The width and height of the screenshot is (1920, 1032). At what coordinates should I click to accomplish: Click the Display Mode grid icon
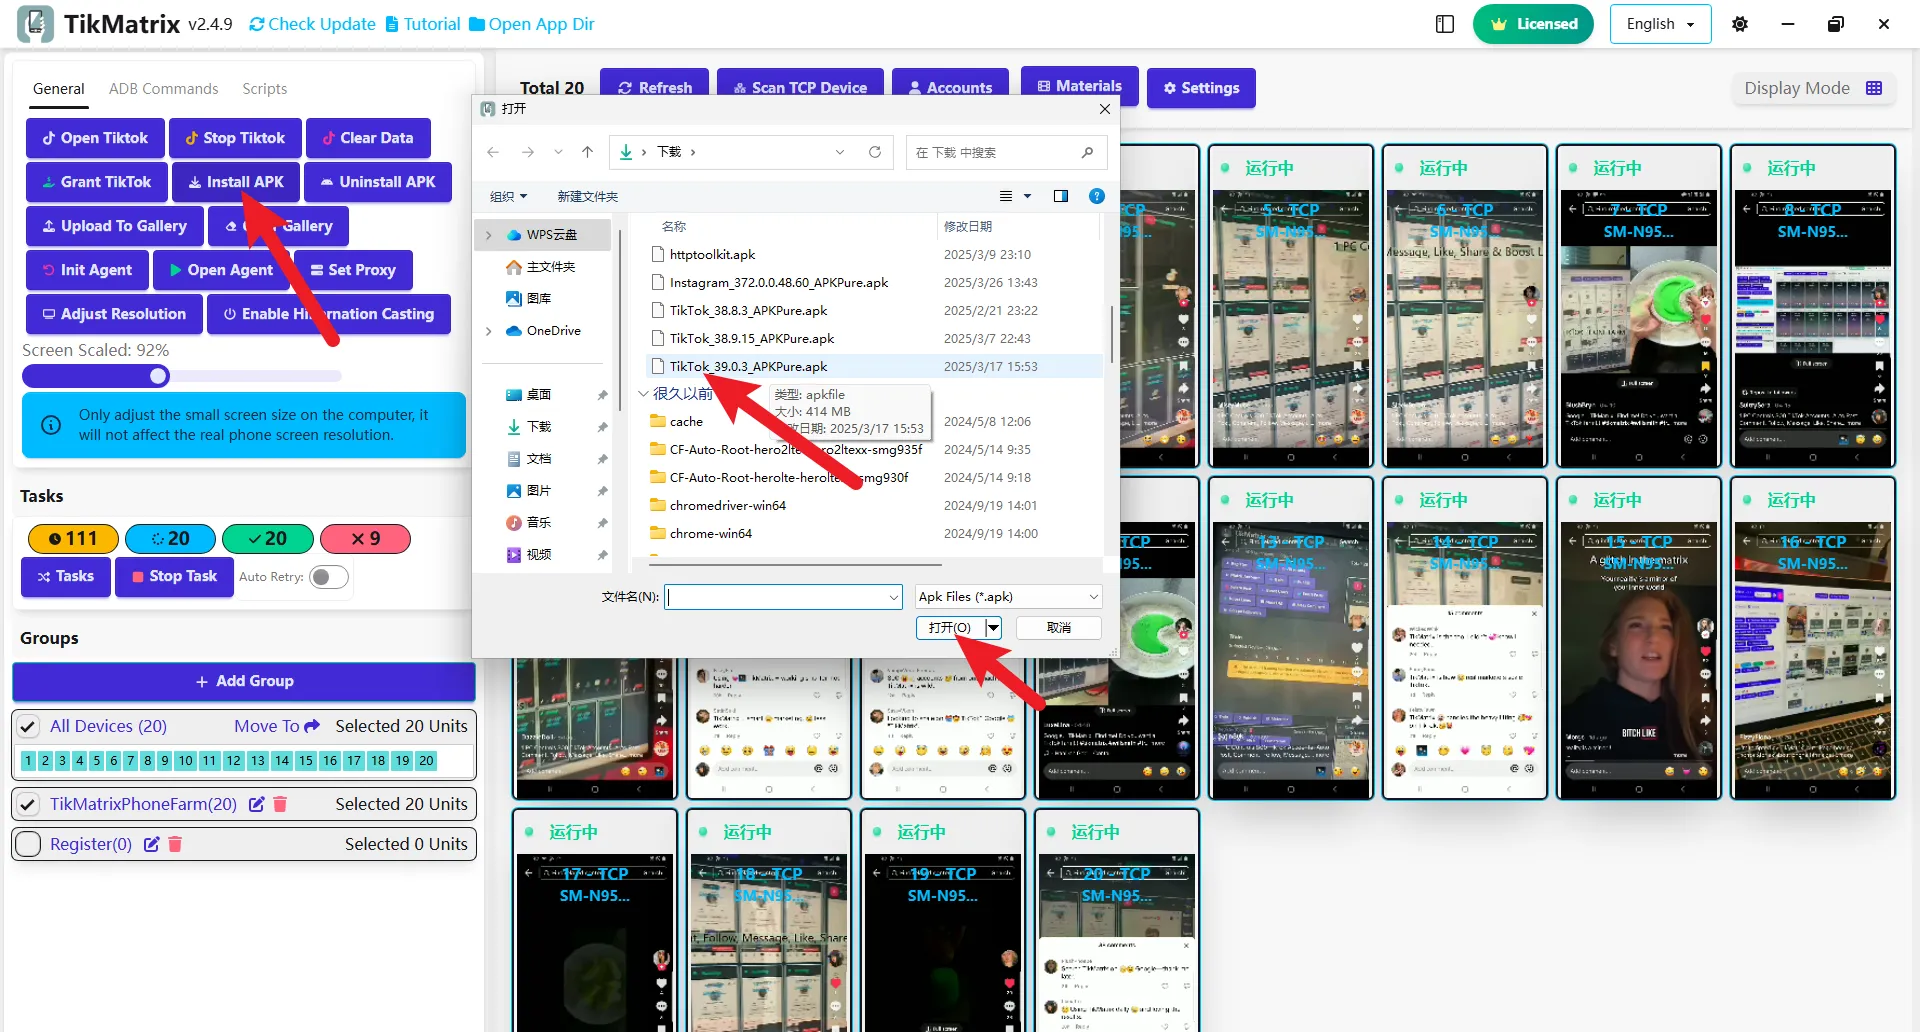tap(1874, 88)
